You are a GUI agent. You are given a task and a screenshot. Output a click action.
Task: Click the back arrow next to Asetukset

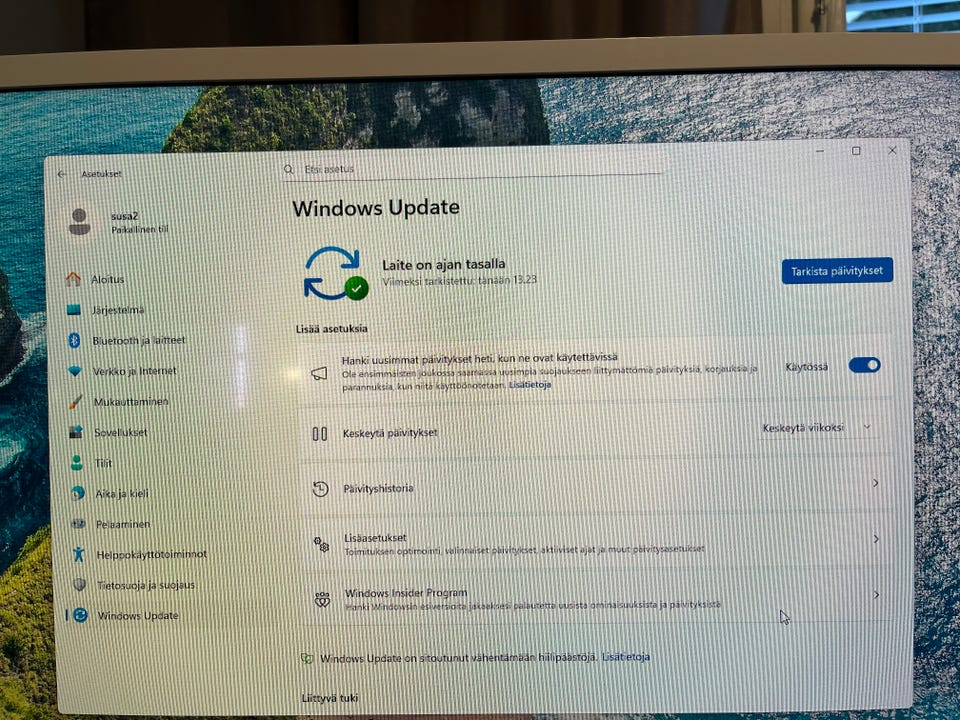62,174
